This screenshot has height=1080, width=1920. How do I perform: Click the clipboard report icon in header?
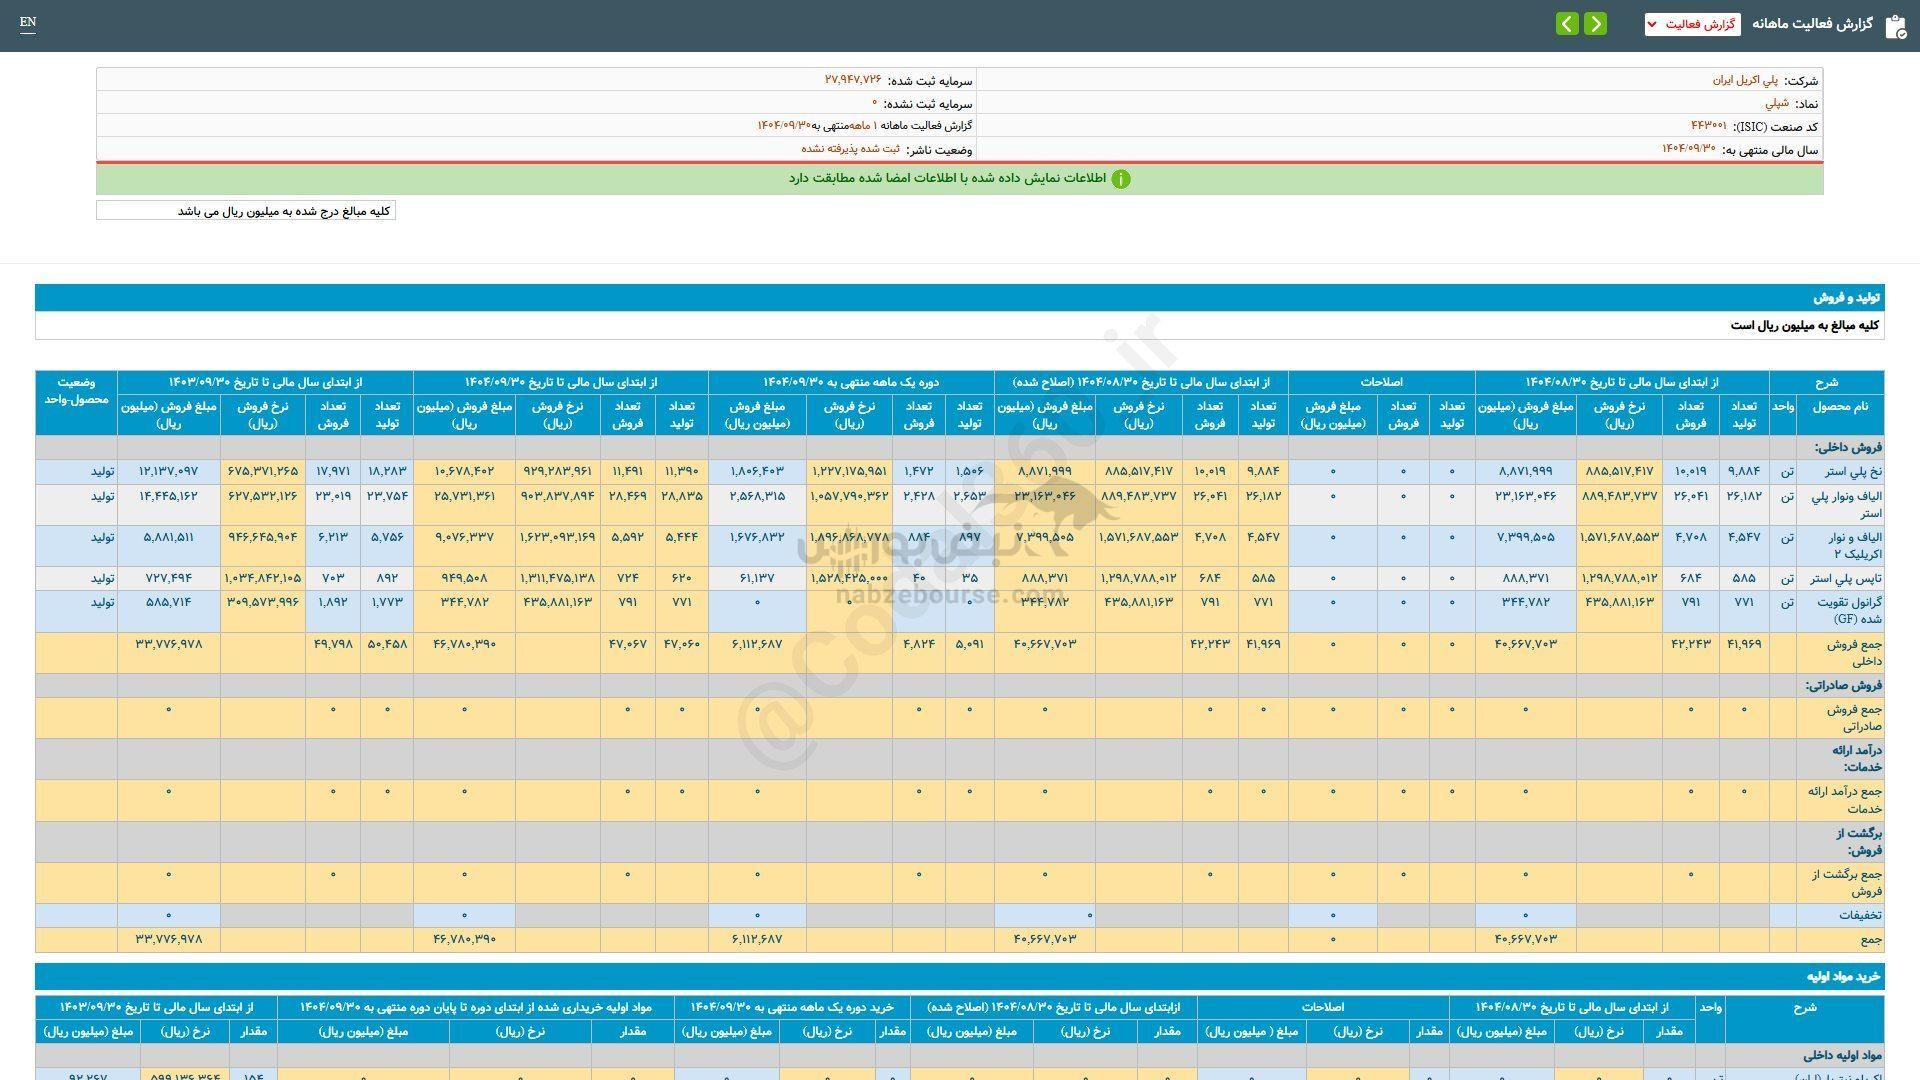[x=1895, y=26]
